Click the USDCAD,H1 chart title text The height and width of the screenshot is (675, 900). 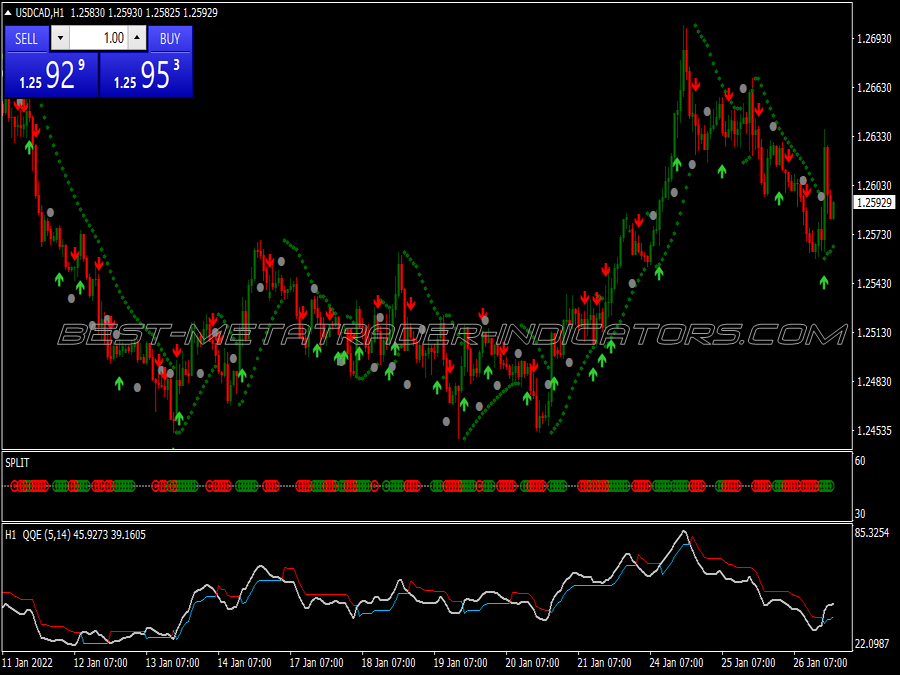[x=40, y=13]
